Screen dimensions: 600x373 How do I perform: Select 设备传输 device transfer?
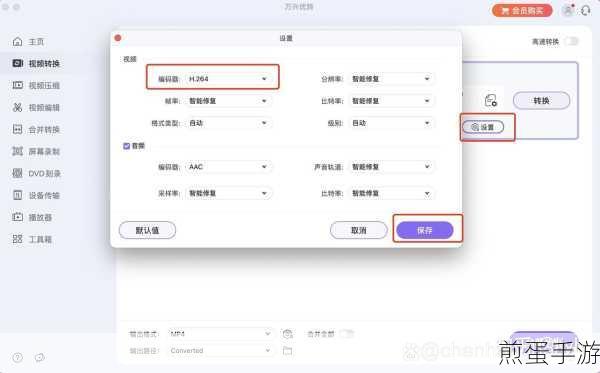point(36,195)
